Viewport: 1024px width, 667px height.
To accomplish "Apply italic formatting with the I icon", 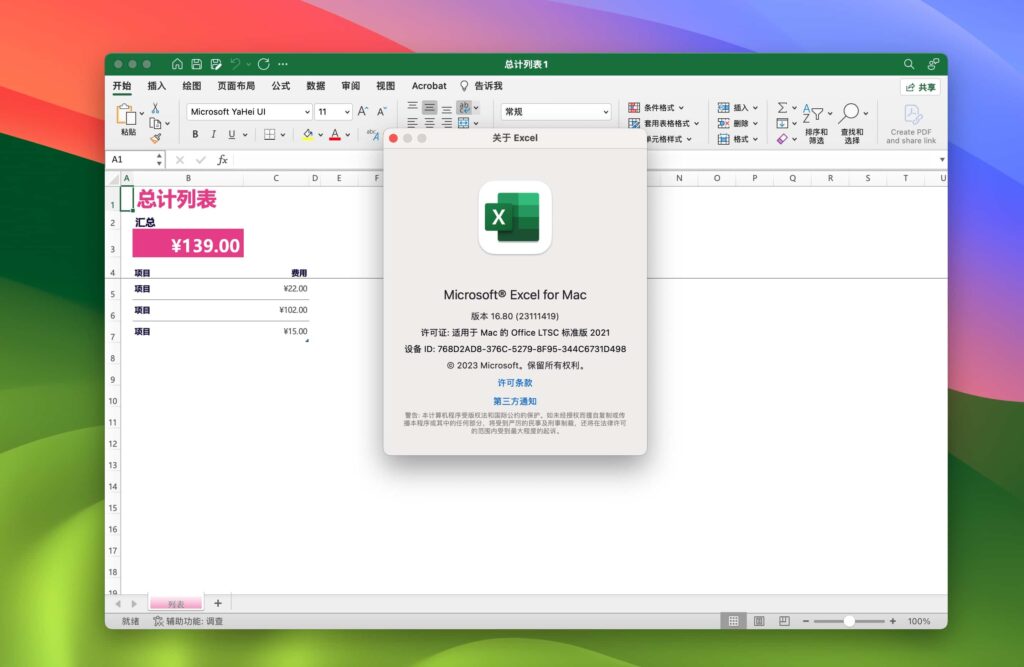I will click(x=213, y=134).
